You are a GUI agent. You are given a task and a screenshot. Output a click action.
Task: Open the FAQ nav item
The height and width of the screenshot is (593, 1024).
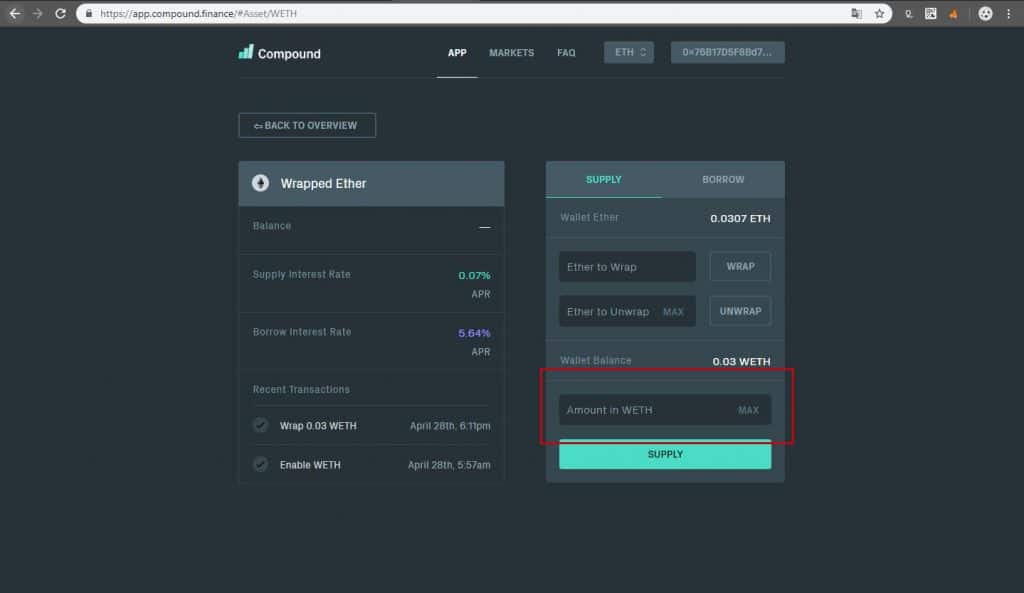coord(566,53)
